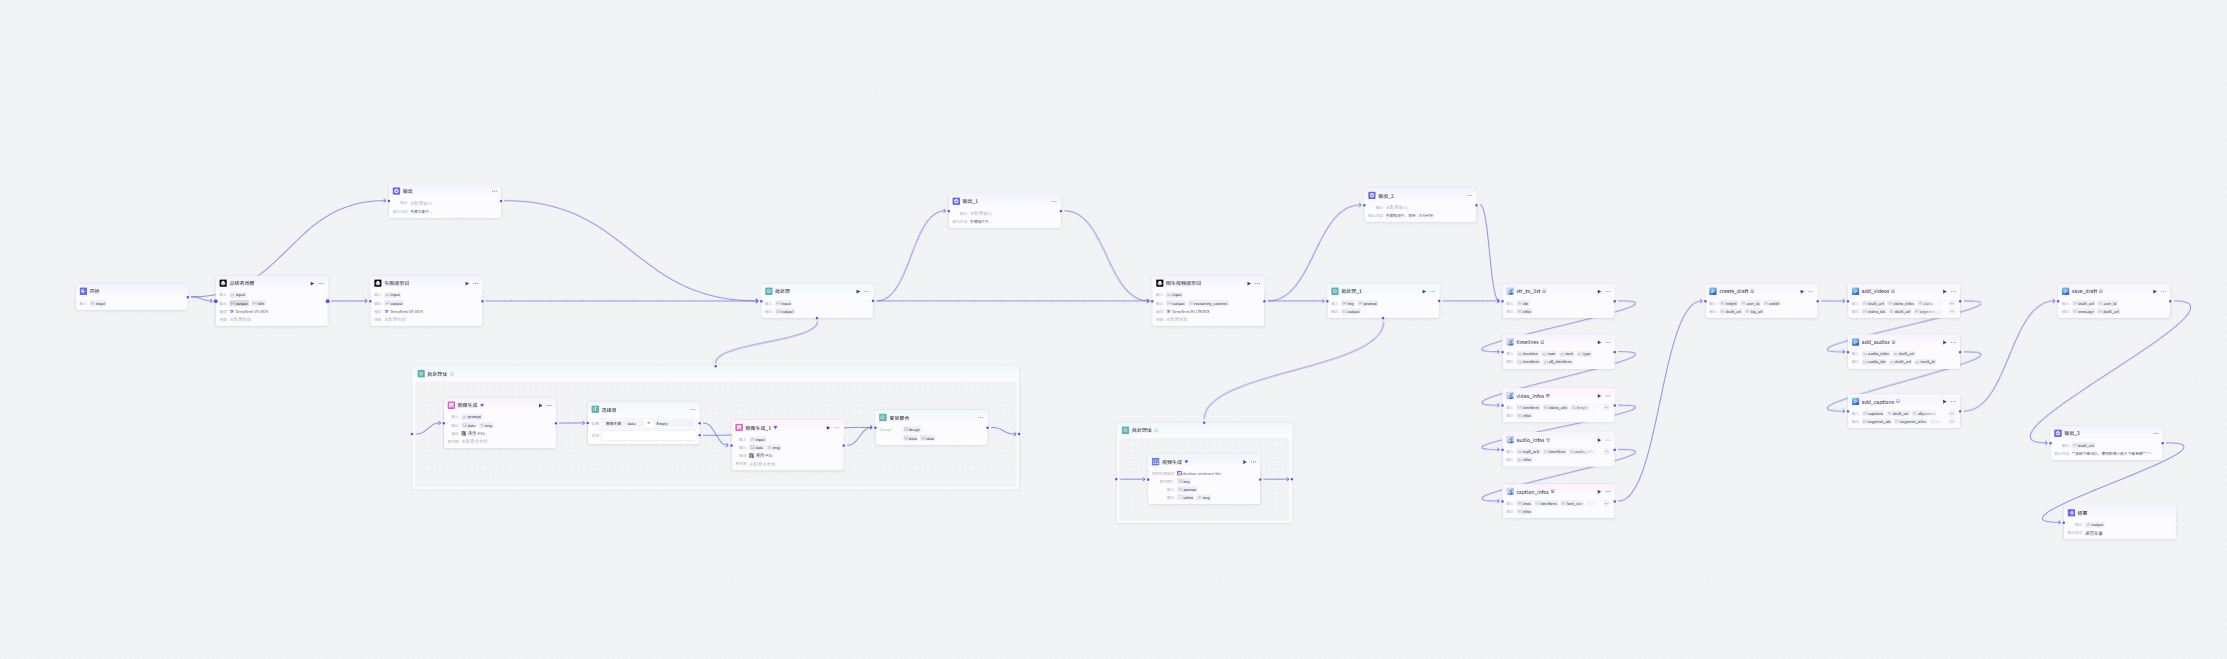Run the caption_infos node test
The height and width of the screenshot is (659, 2227).
click(x=1599, y=492)
